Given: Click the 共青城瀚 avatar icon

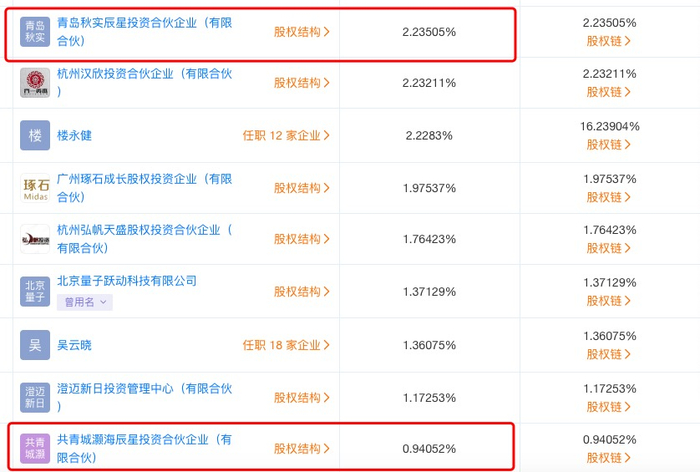Looking at the screenshot, I should (x=35, y=448).
